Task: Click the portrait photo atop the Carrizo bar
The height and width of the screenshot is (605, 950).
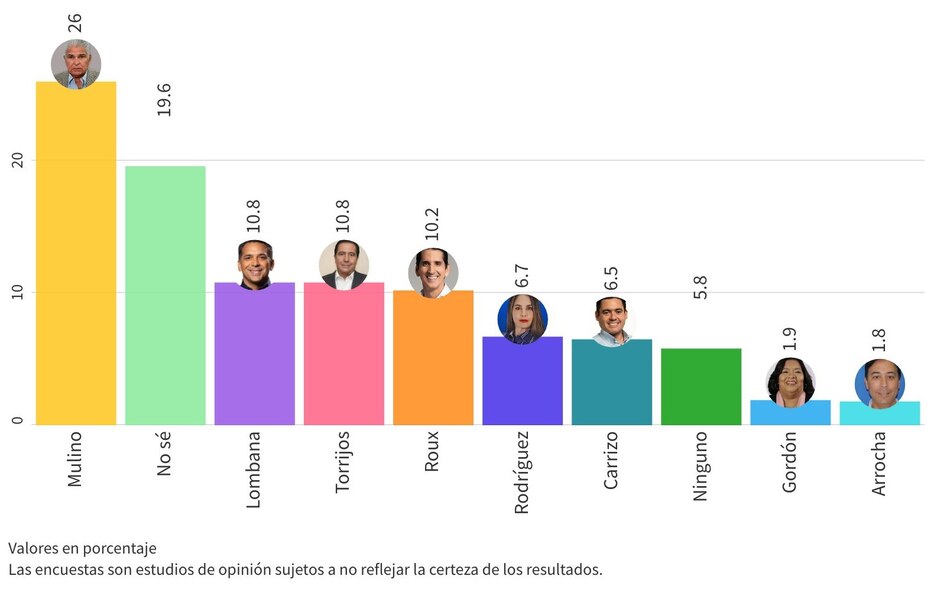Action: point(611,321)
